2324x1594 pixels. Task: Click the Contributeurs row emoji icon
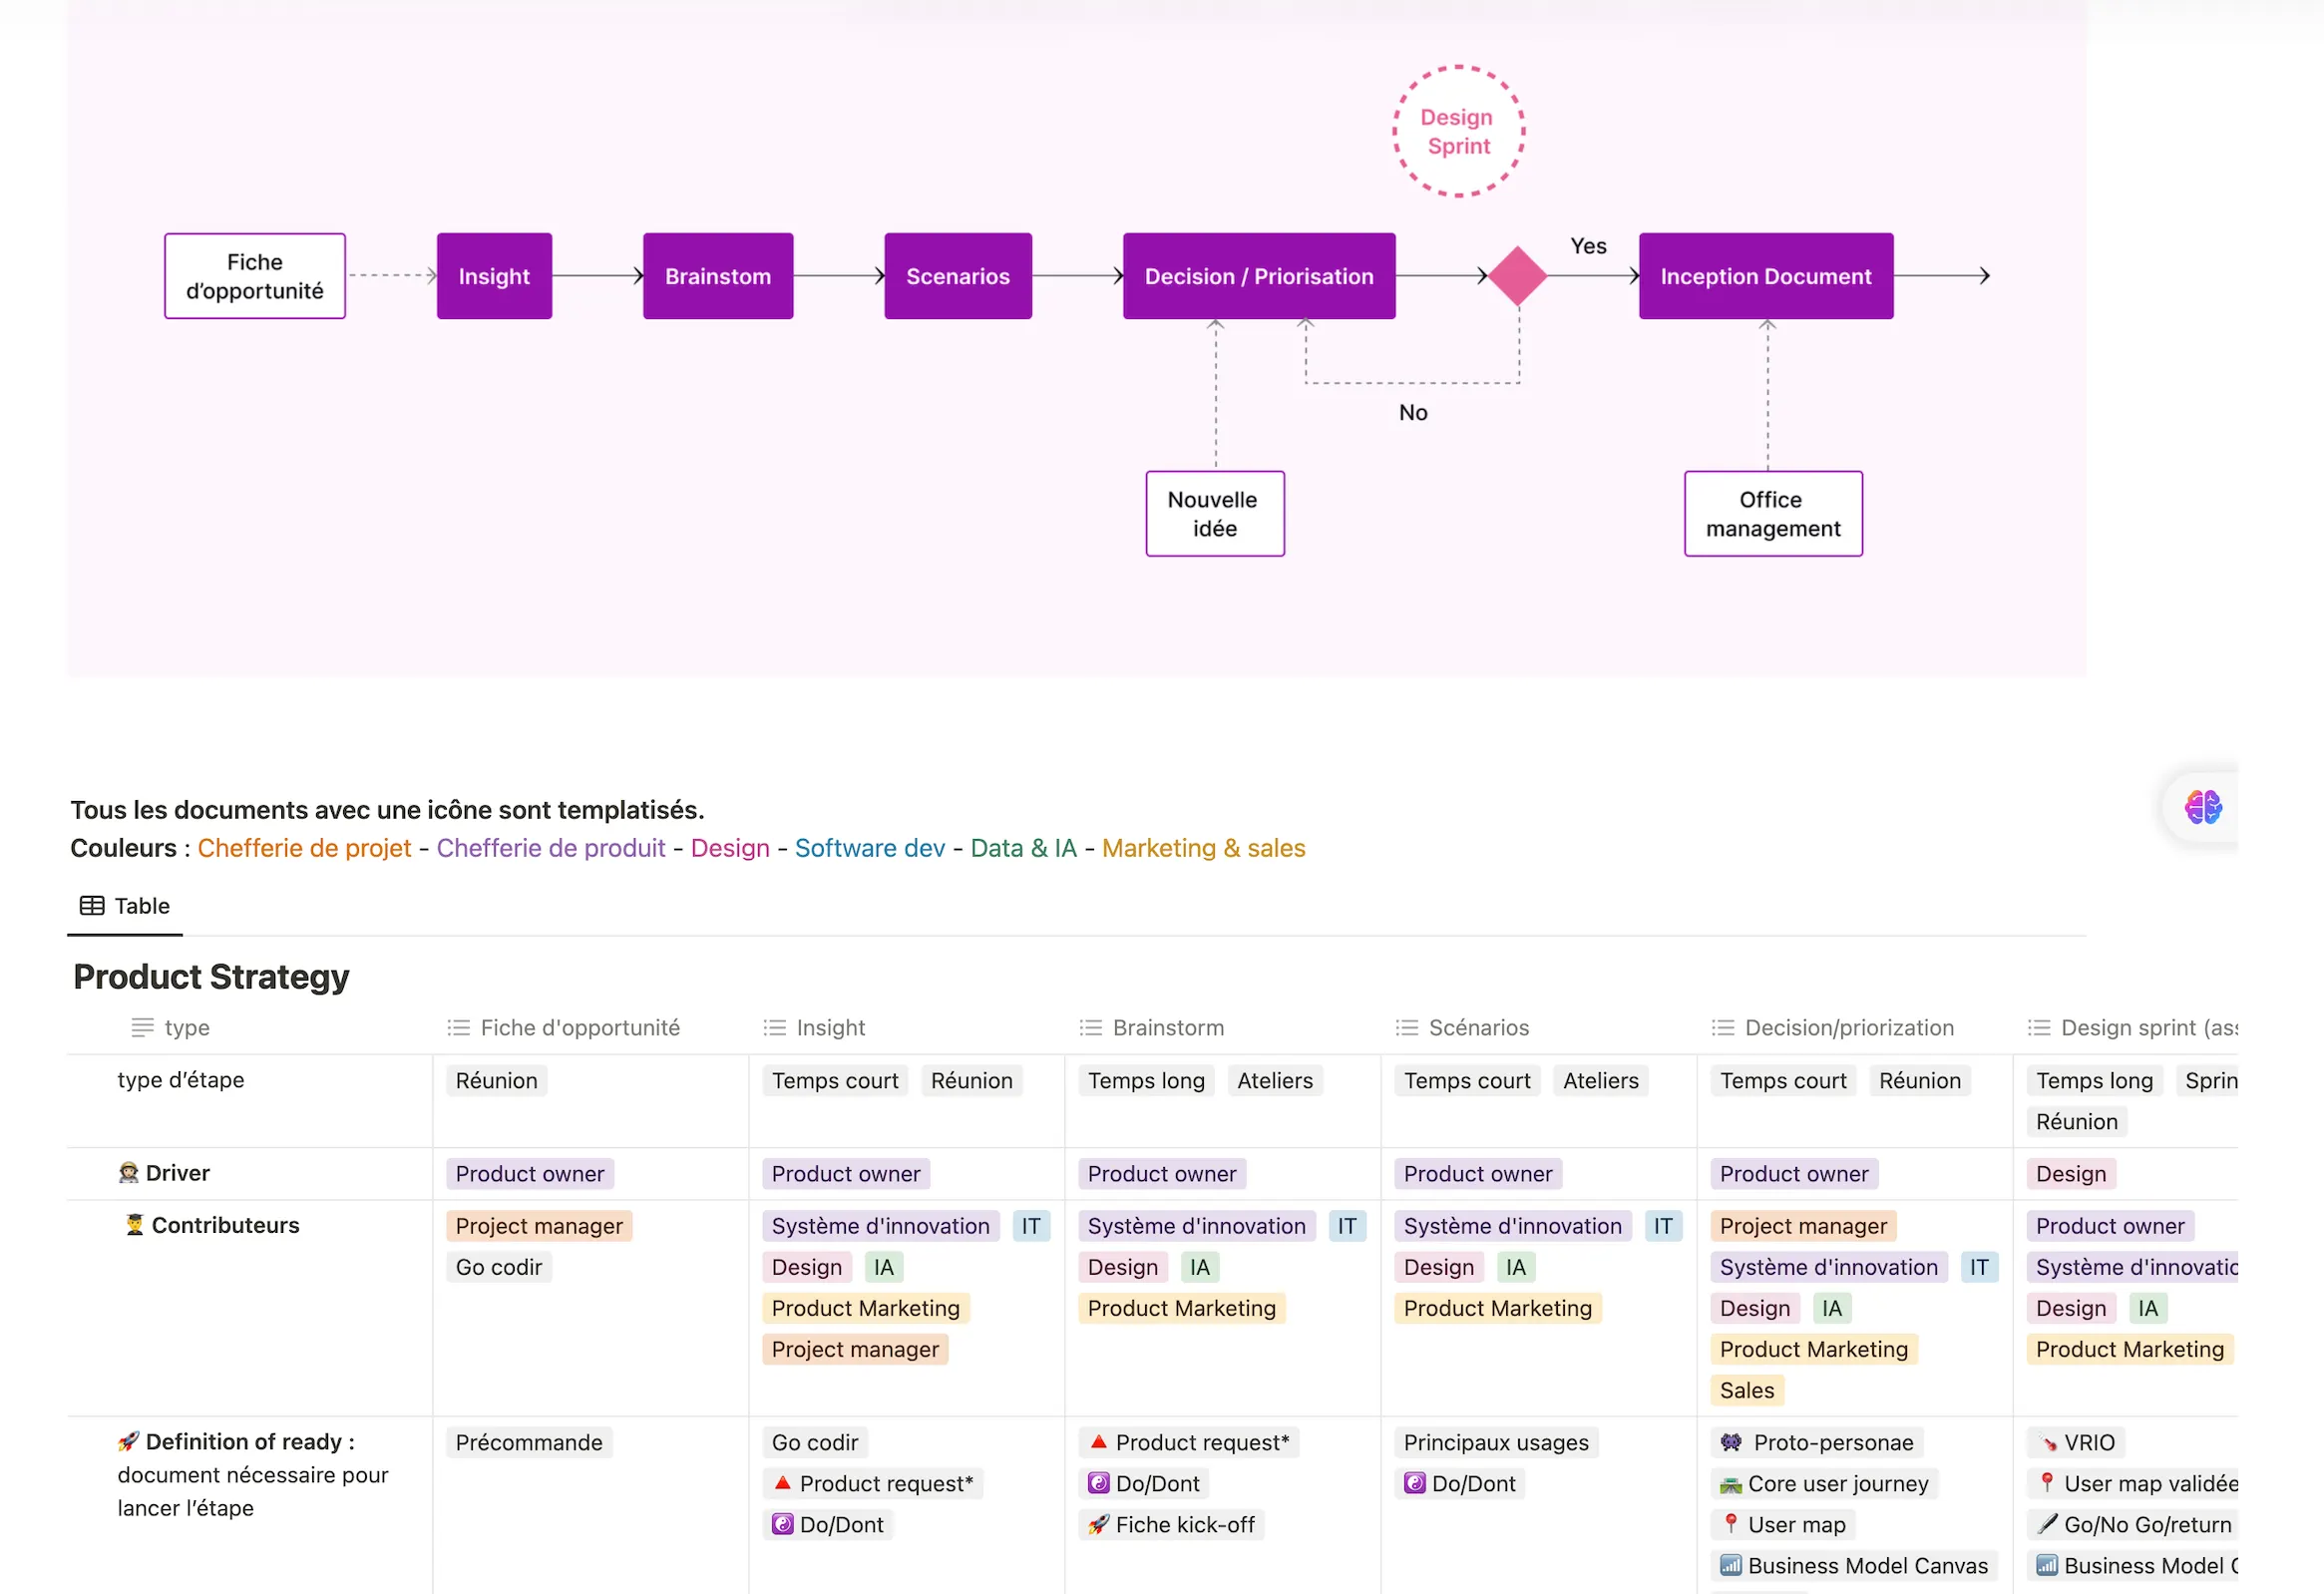pos(134,1225)
